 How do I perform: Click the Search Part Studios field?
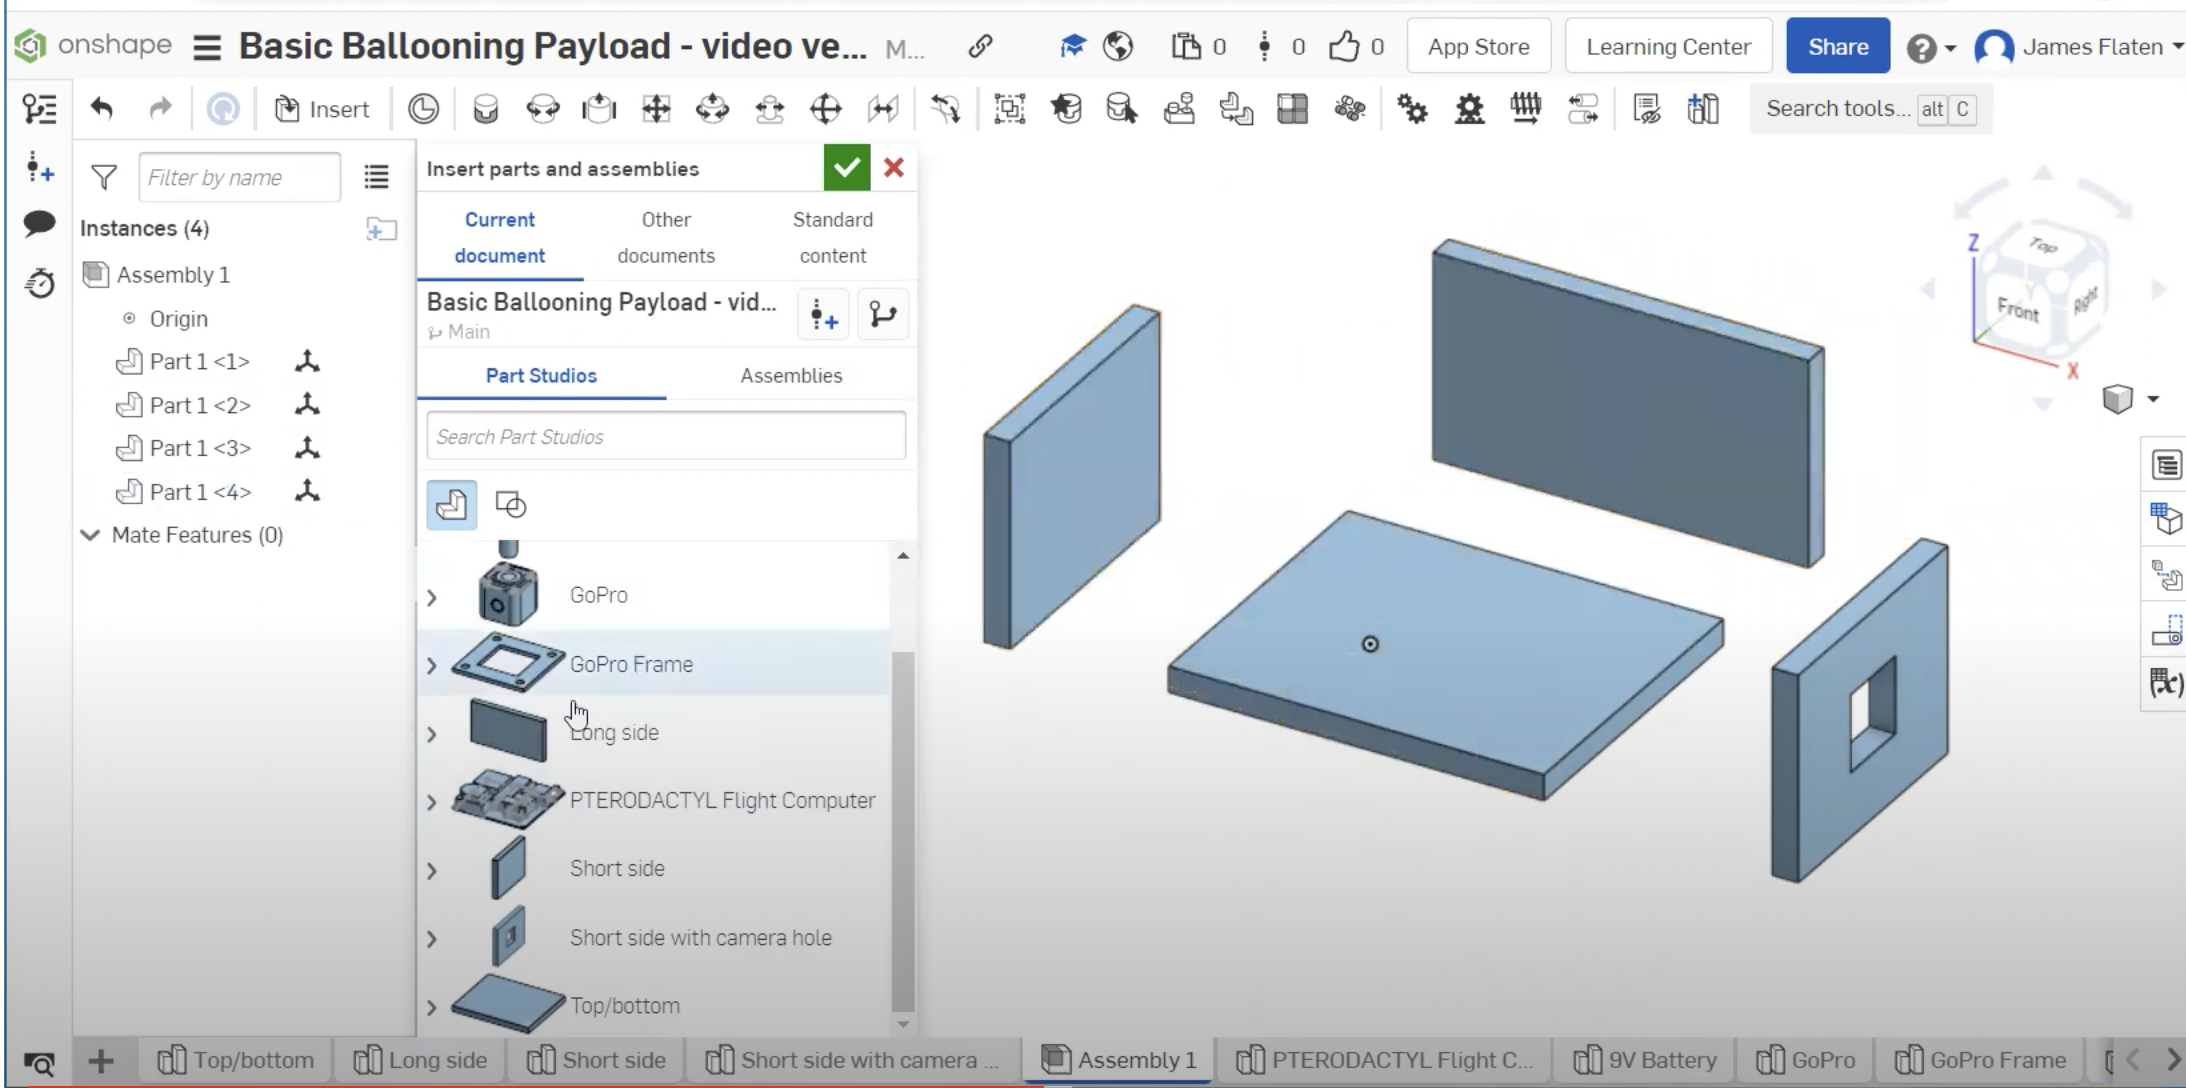666,437
